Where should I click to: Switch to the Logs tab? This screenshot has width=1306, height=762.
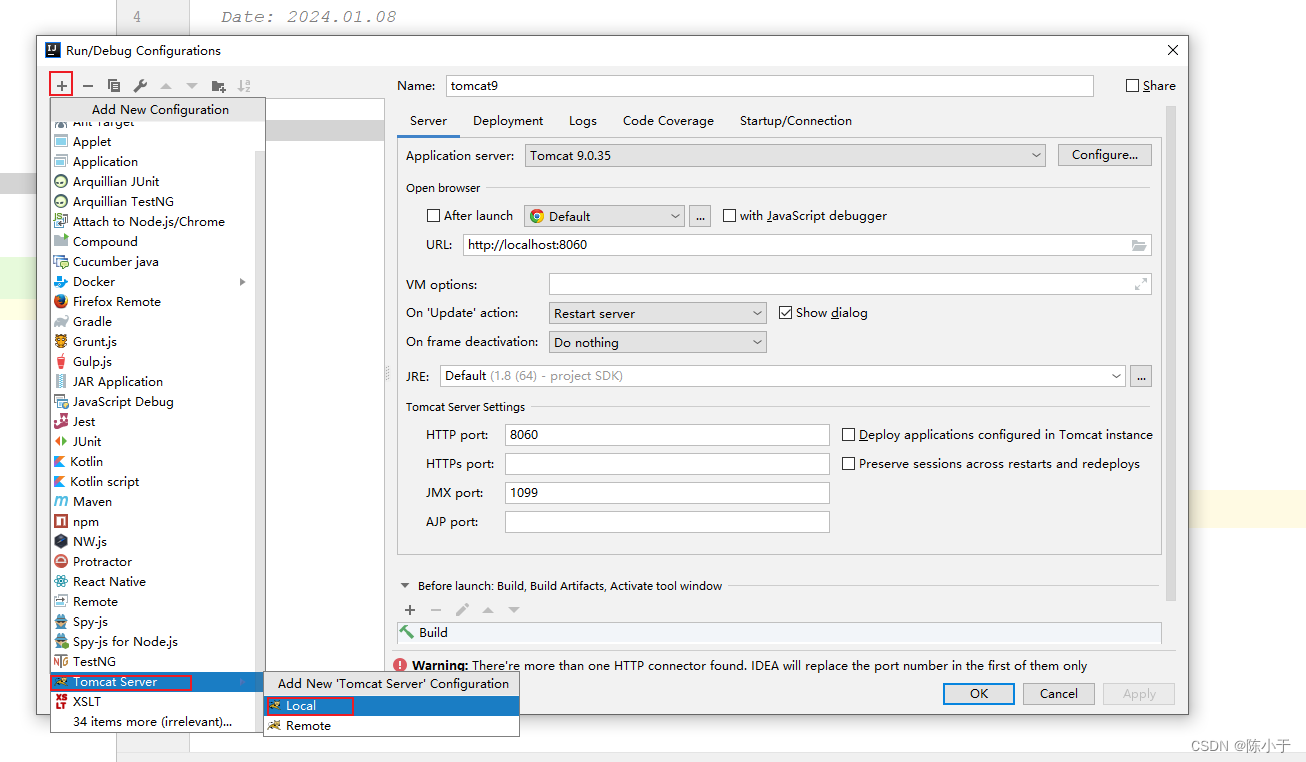pos(583,121)
